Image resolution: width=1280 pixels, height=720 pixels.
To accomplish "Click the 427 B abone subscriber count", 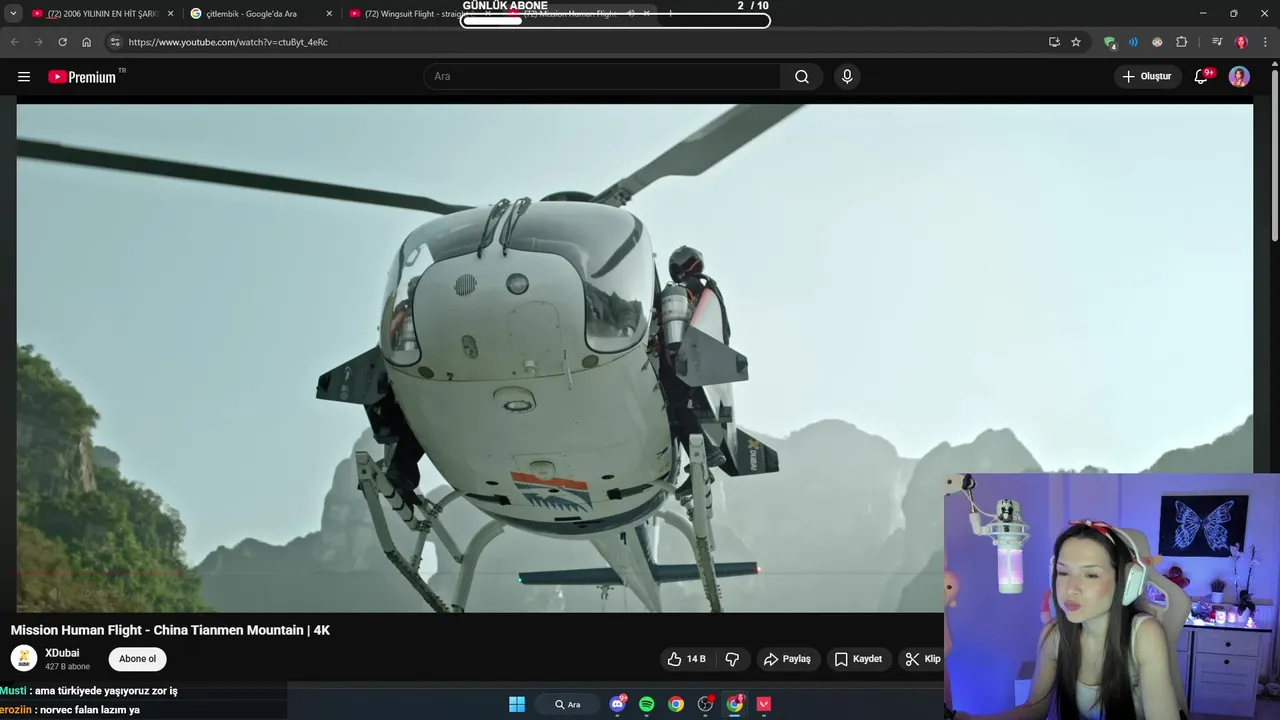I will click(67, 667).
